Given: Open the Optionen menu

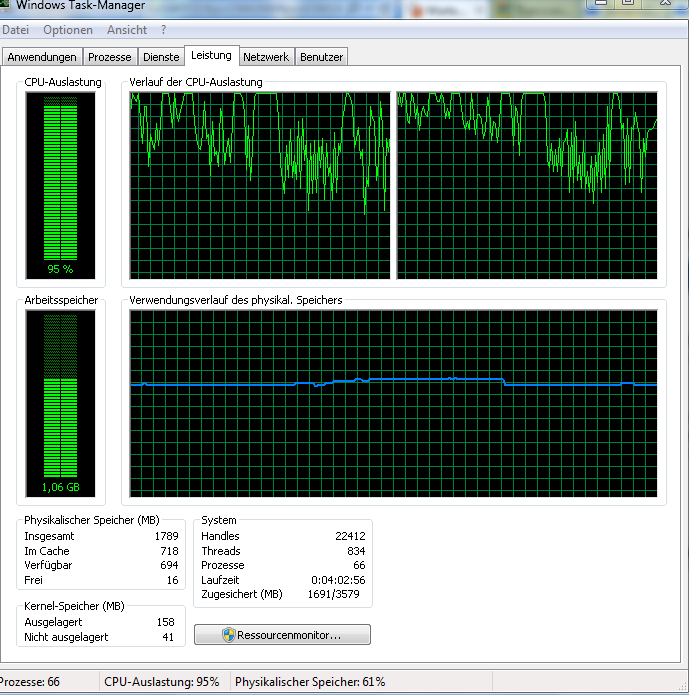Looking at the screenshot, I should 68,30.
